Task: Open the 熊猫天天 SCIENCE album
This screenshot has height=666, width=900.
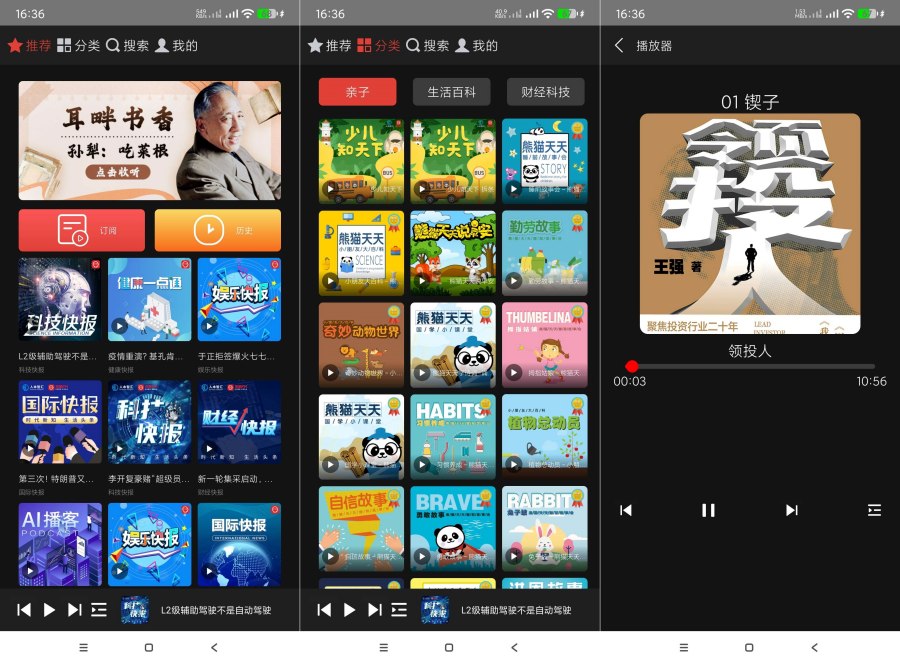Action: 361,253
